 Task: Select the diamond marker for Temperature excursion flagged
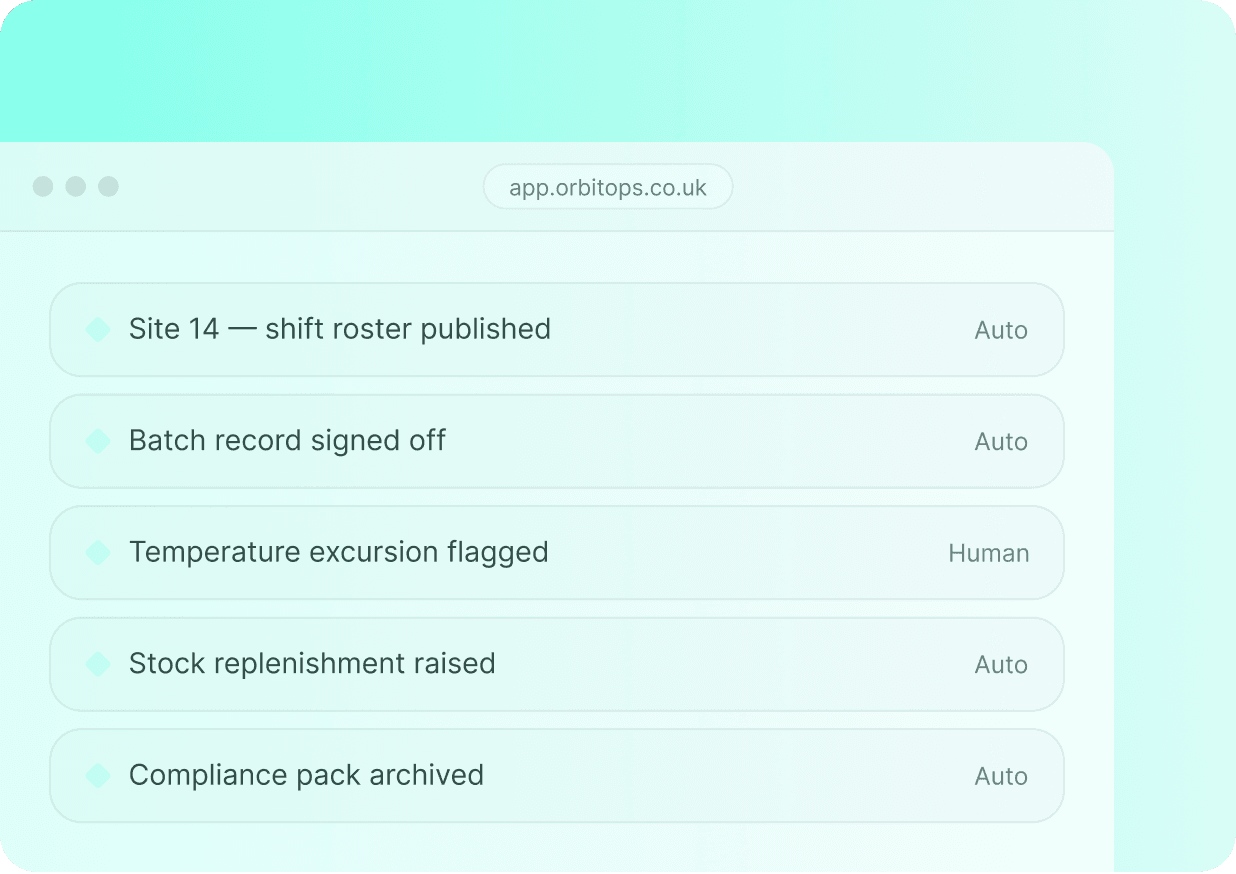click(98, 553)
